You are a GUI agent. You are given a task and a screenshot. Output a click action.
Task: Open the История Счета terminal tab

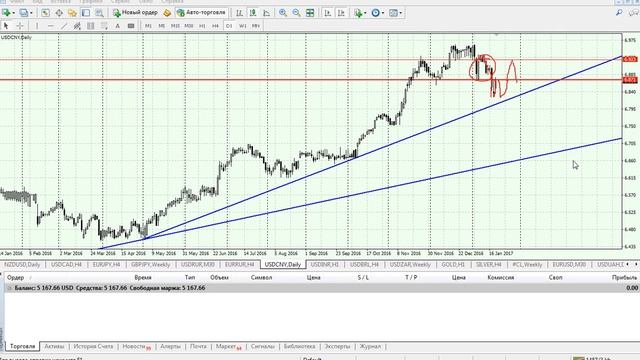93,346
